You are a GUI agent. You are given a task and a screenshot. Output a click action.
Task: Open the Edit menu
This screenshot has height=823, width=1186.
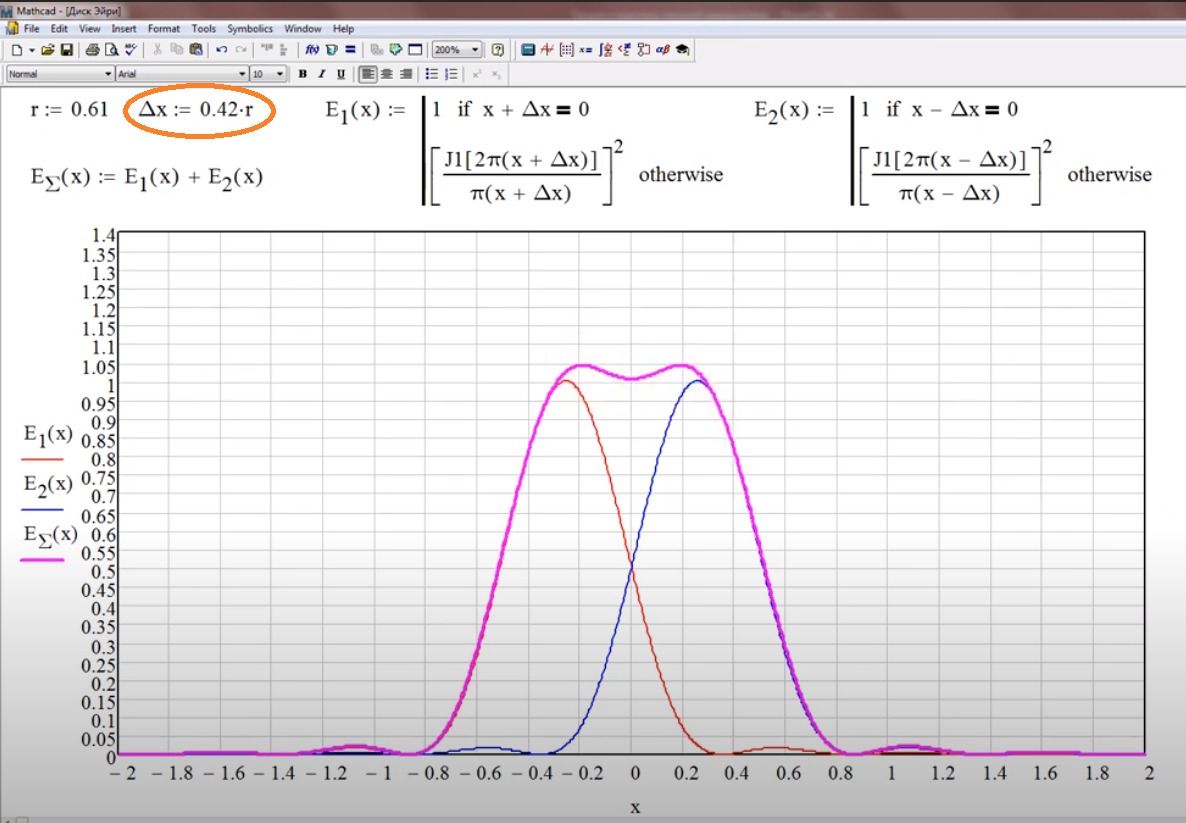59,29
